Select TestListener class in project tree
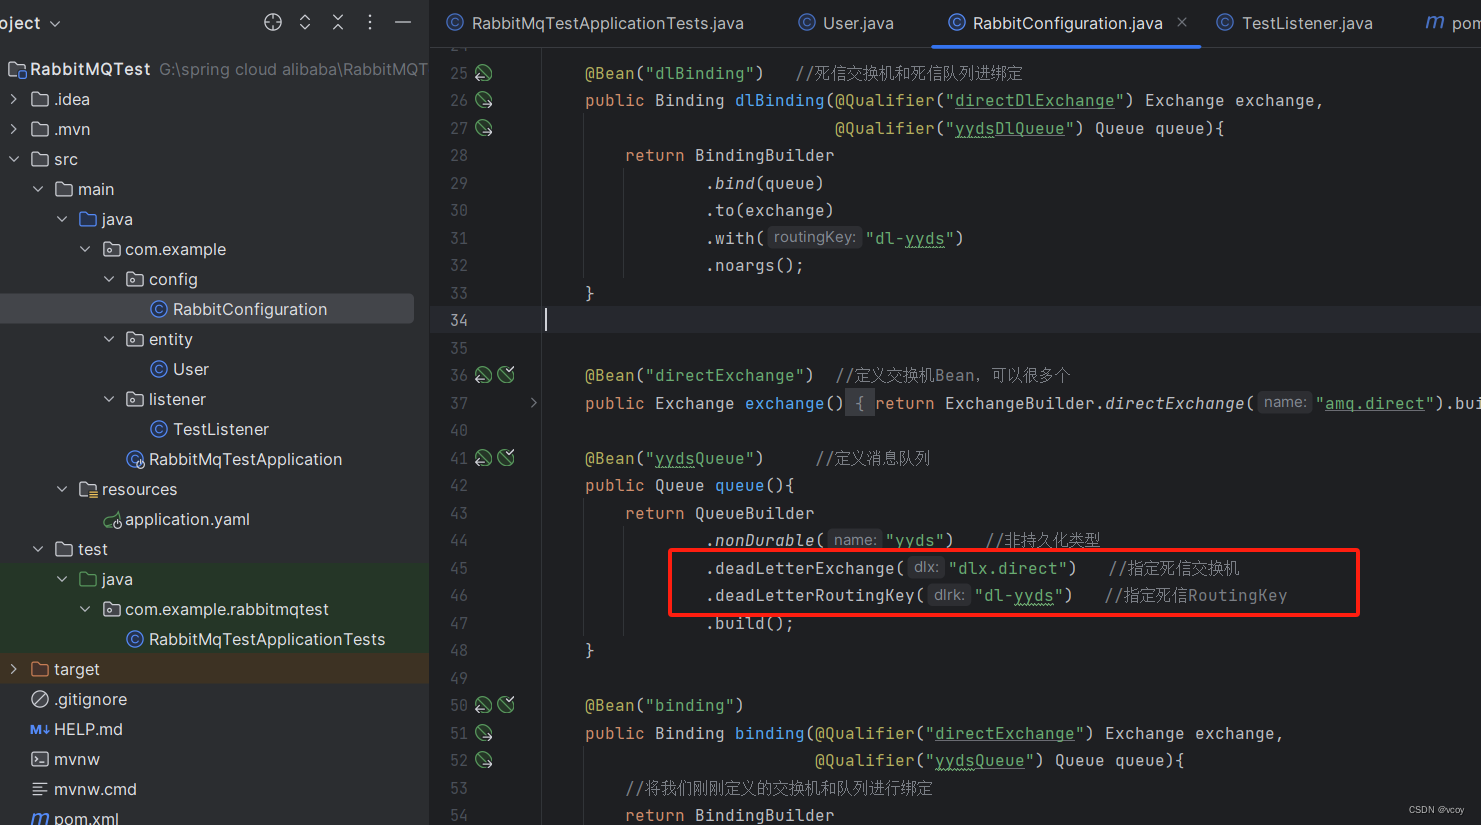Screen dimensions: 1481x825 (x=209, y=429)
